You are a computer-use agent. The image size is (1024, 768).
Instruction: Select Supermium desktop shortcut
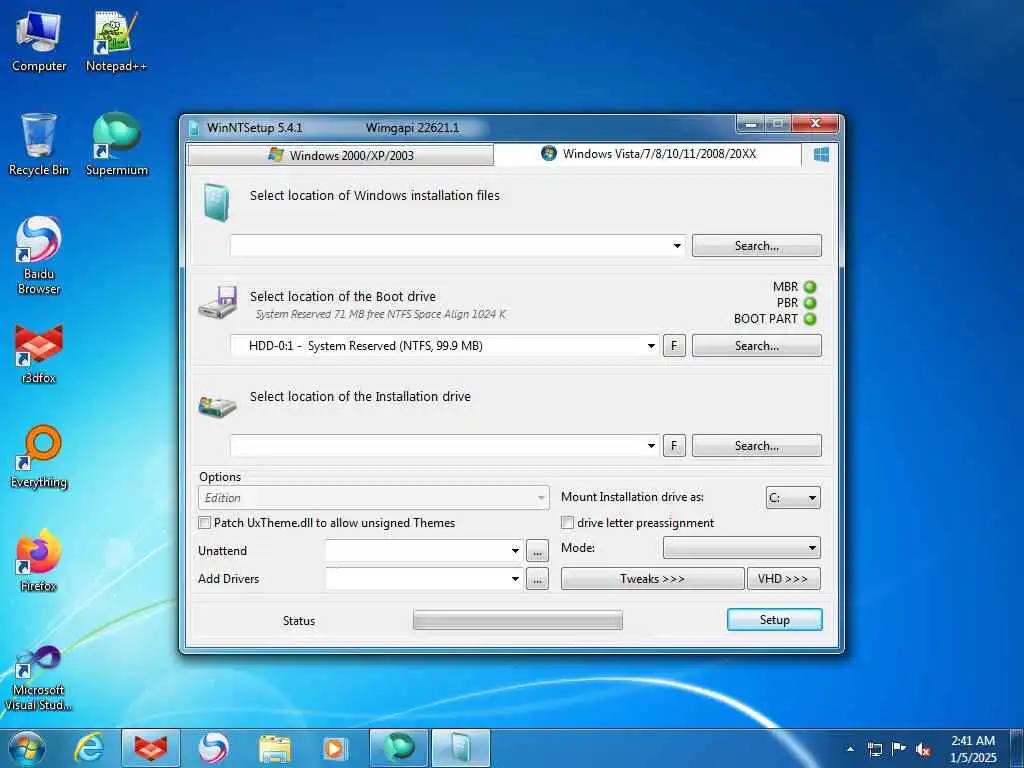pyautogui.click(x=116, y=145)
